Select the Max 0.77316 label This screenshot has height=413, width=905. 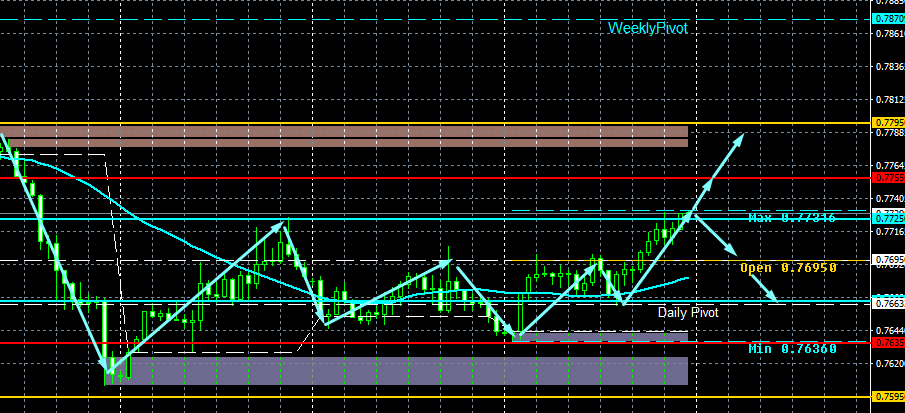click(792, 218)
